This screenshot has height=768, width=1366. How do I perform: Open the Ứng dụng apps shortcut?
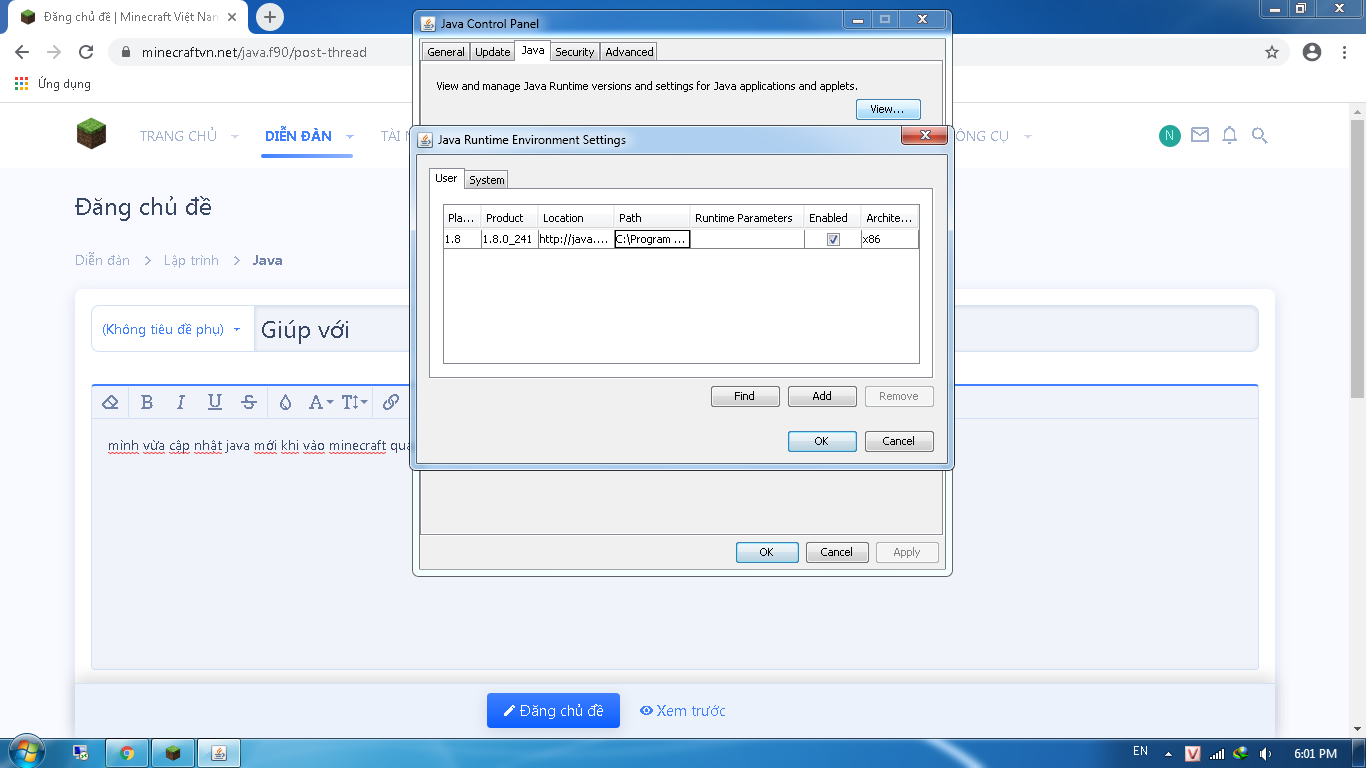(x=53, y=84)
